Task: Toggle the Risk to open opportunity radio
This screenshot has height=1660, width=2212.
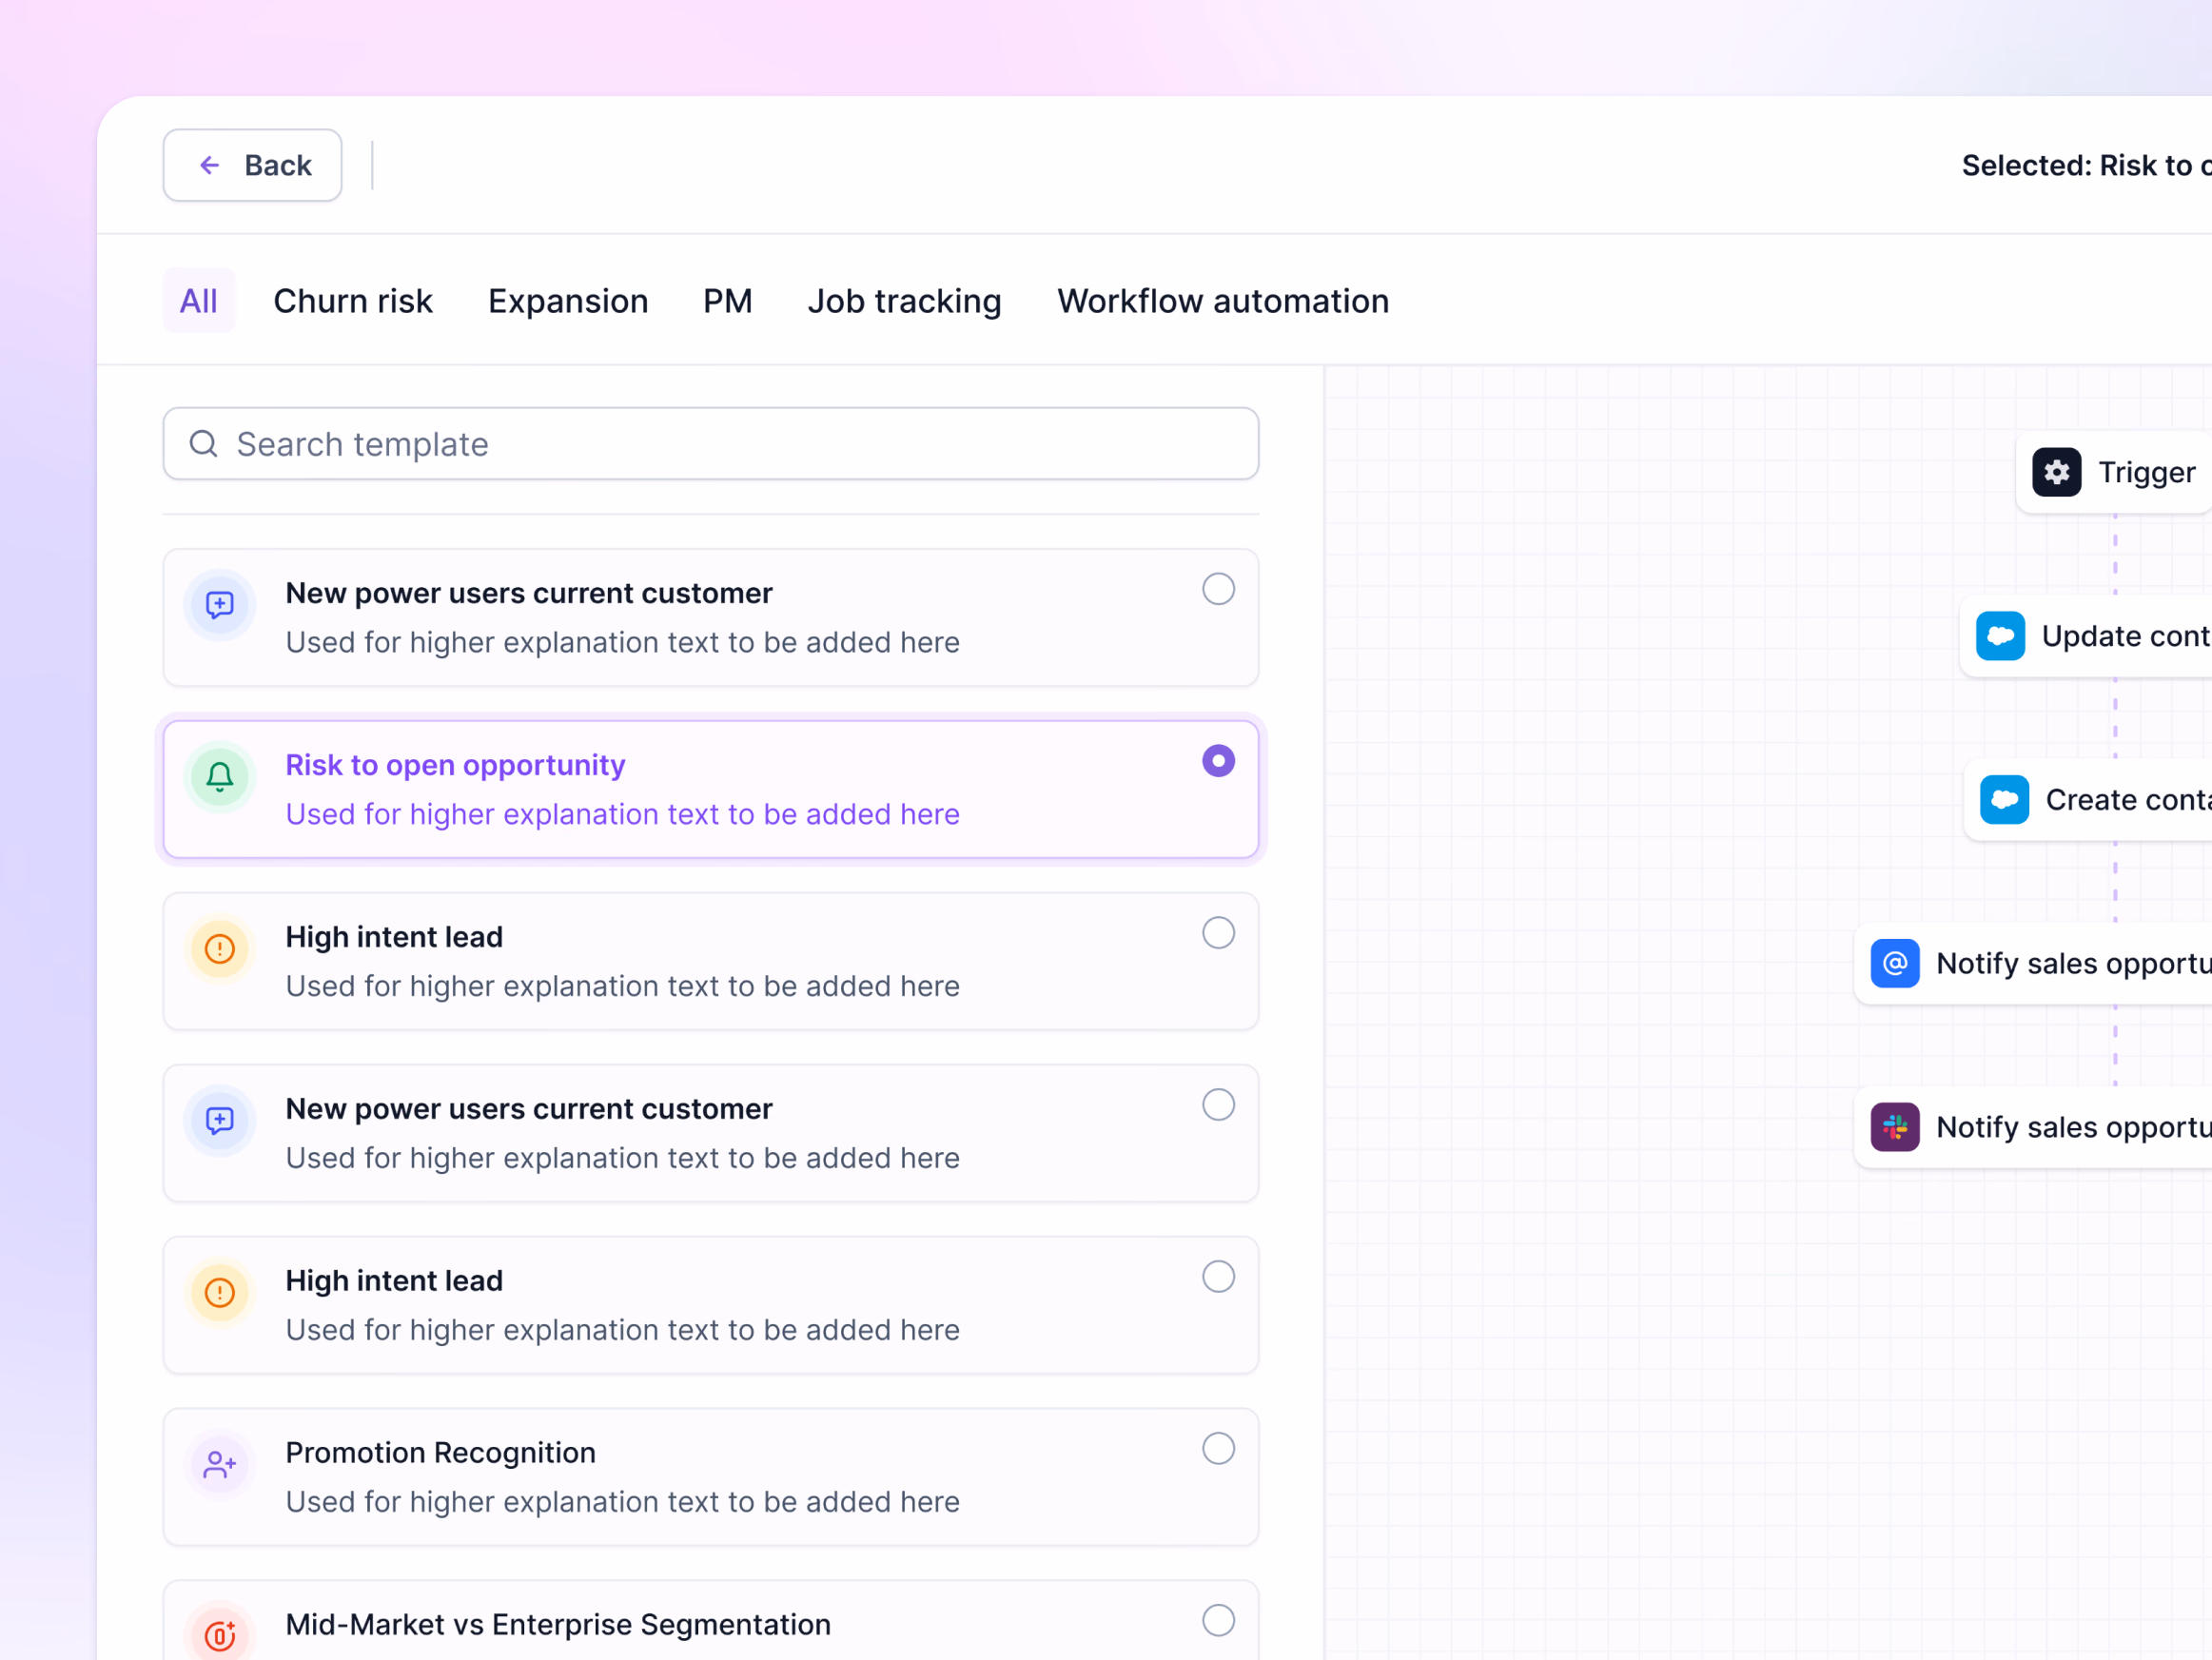Action: (x=1218, y=761)
